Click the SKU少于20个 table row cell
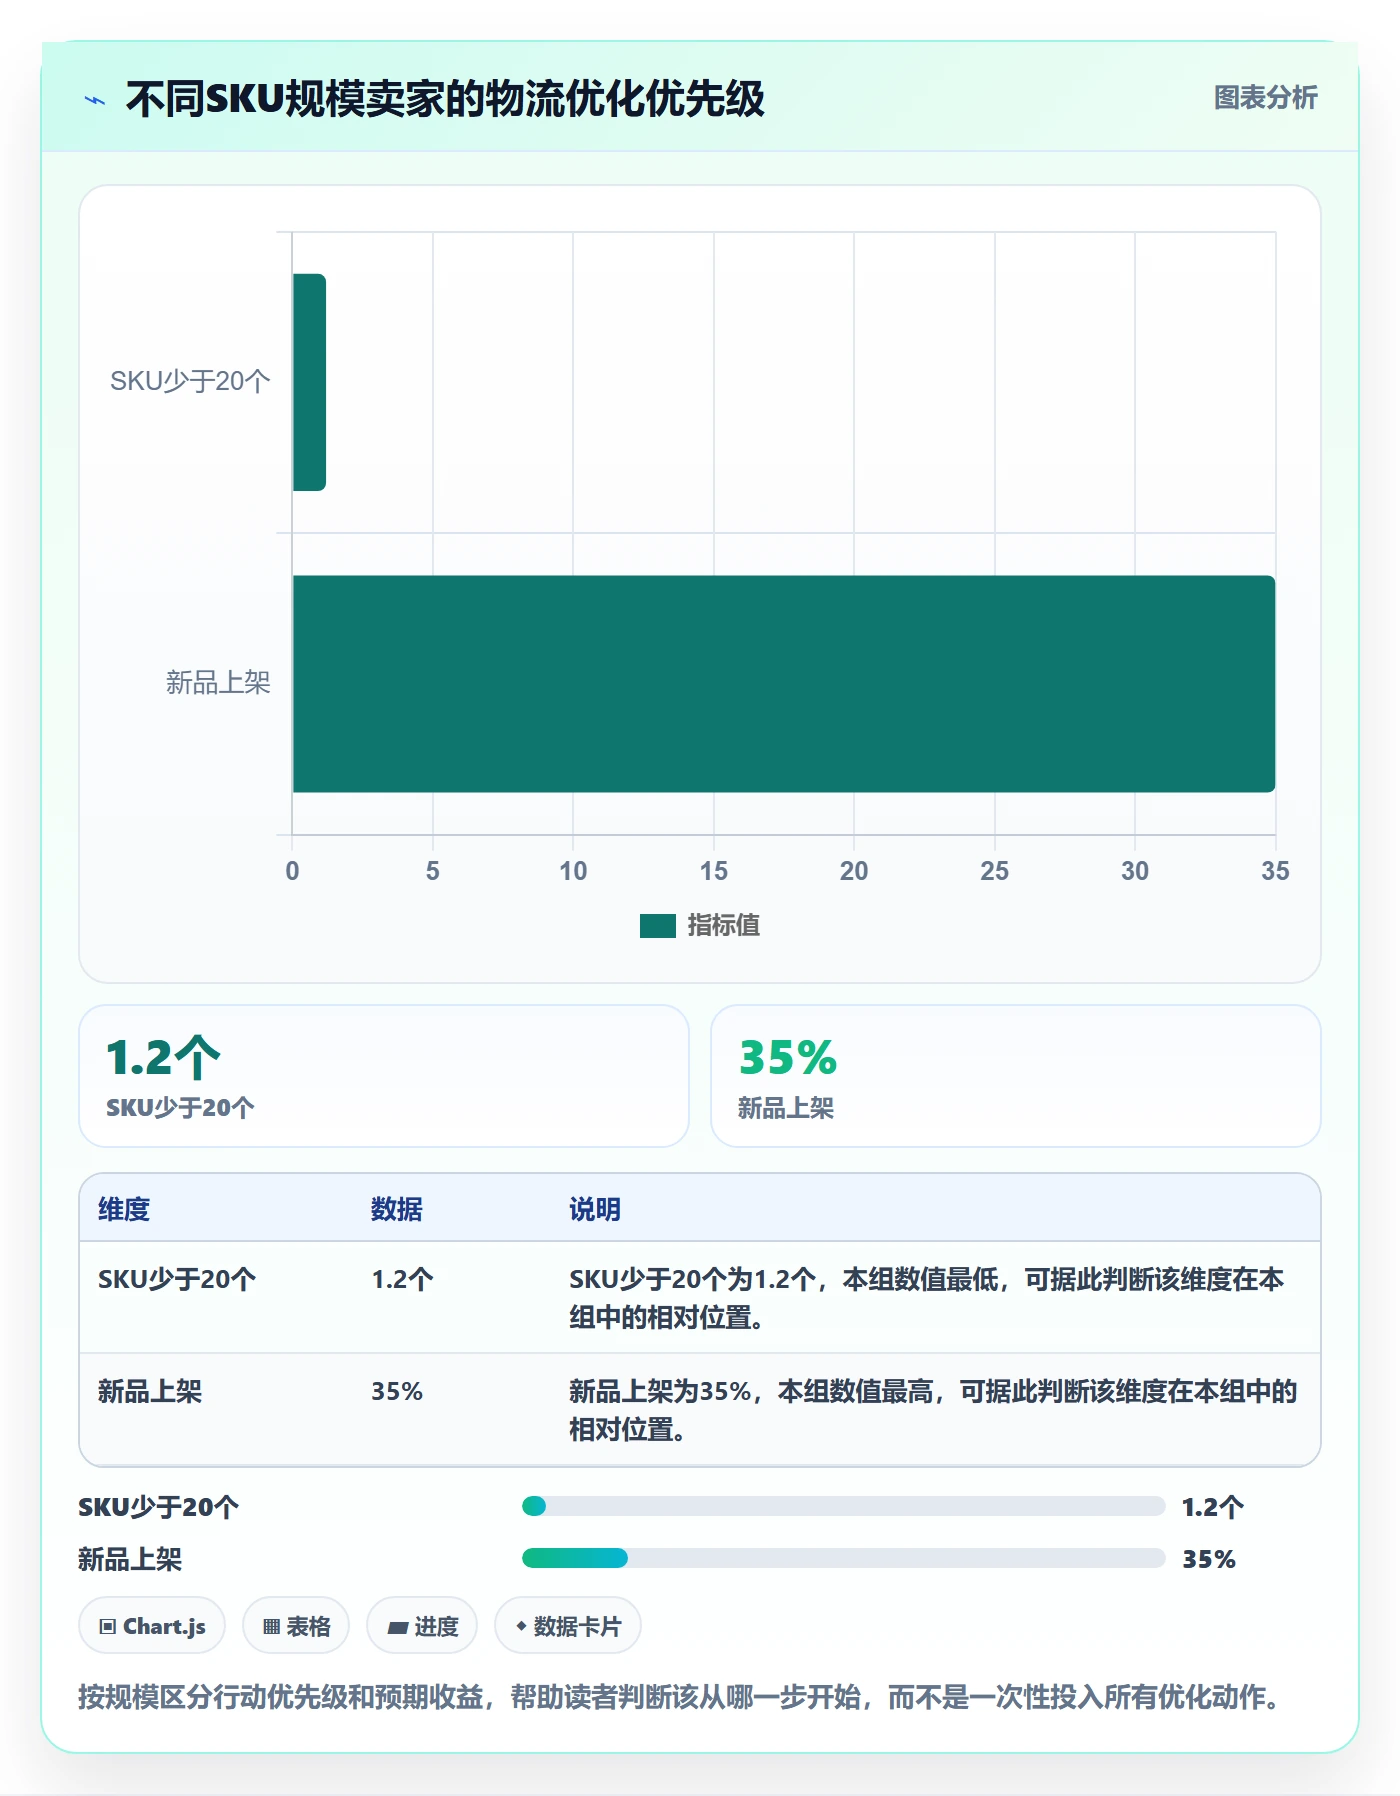1400x1796 pixels. pos(177,1279)
